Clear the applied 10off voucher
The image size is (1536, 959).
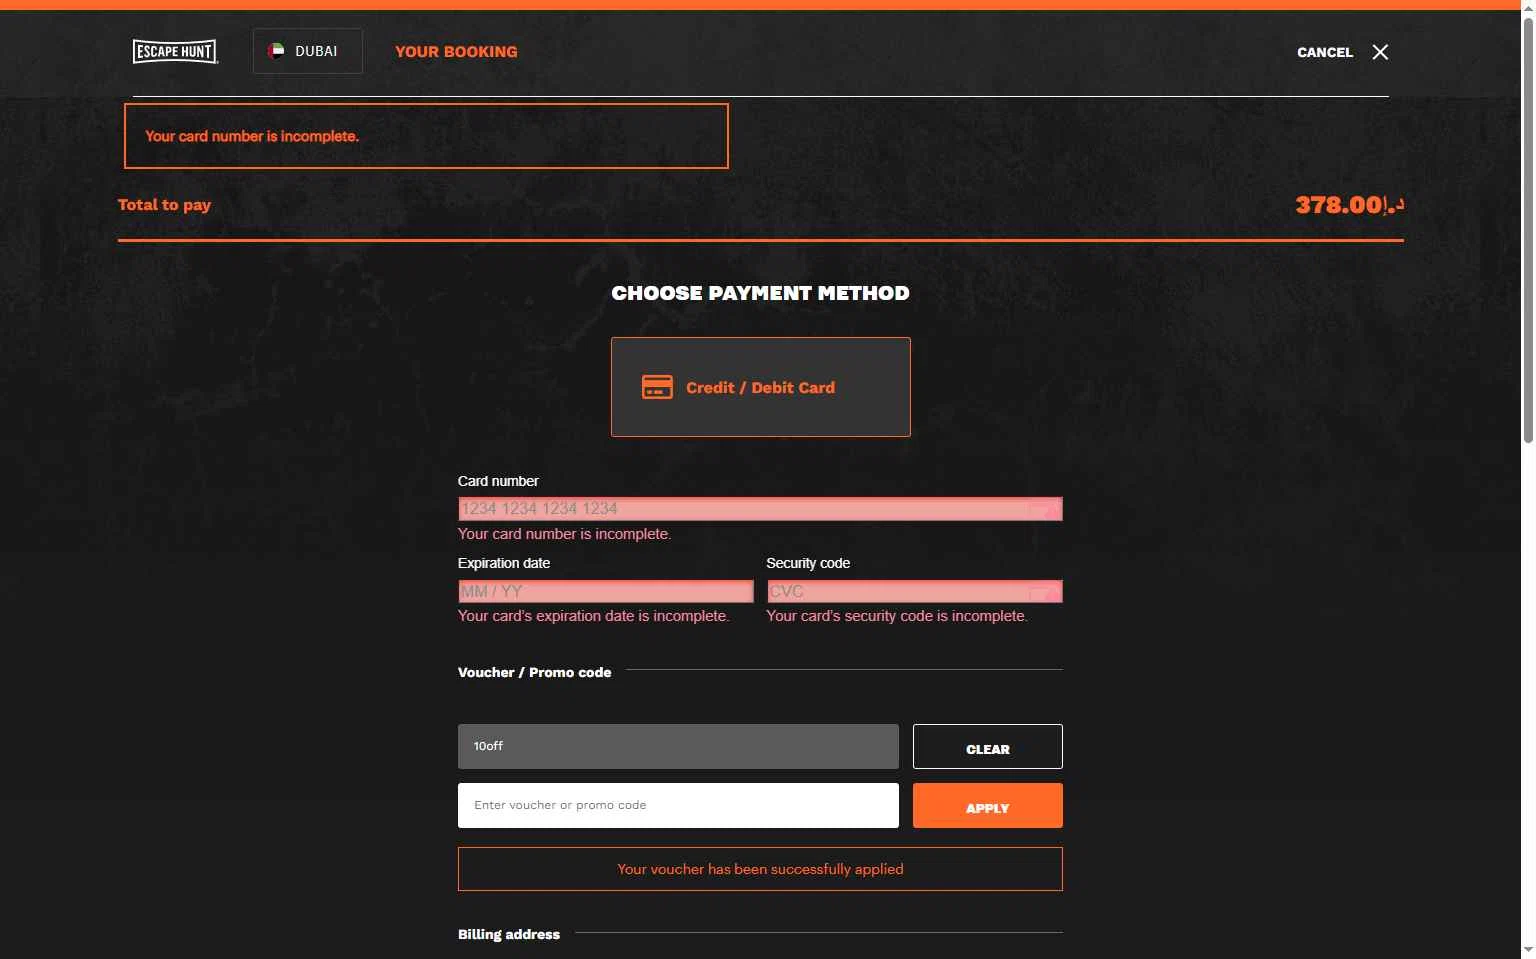(x=988, y=747)
